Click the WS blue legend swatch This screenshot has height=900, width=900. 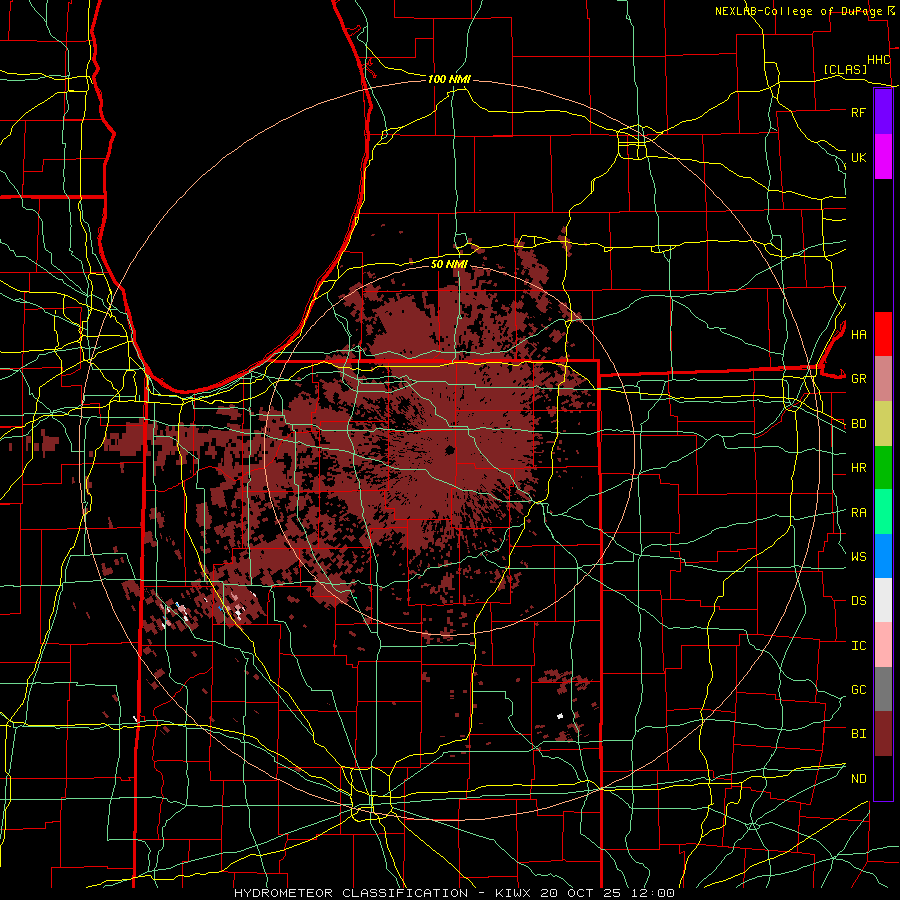883,556
